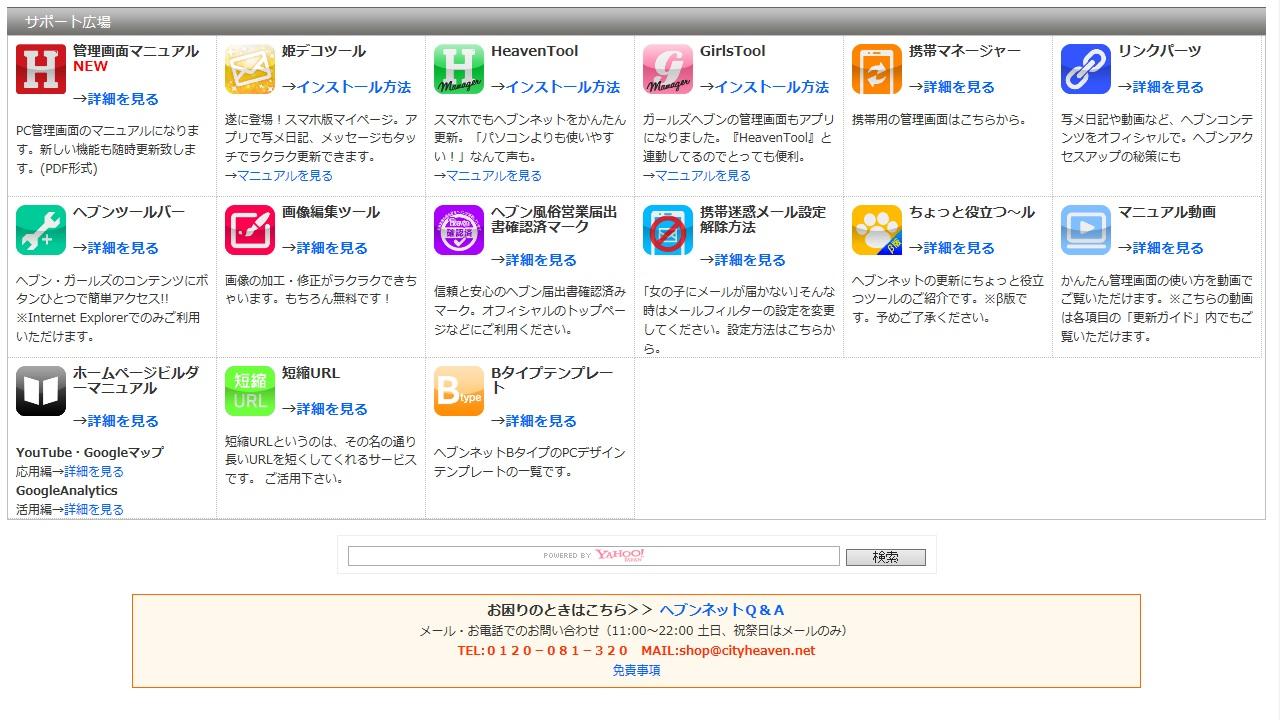Click the green 短縮URL icon
Screen dimensions: 1280x720
[x=250, y=391]
